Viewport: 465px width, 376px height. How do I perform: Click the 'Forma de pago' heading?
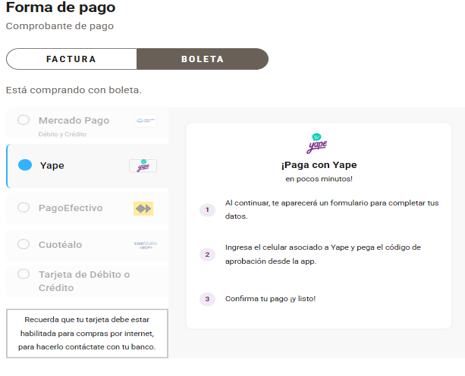pos(61,7)
